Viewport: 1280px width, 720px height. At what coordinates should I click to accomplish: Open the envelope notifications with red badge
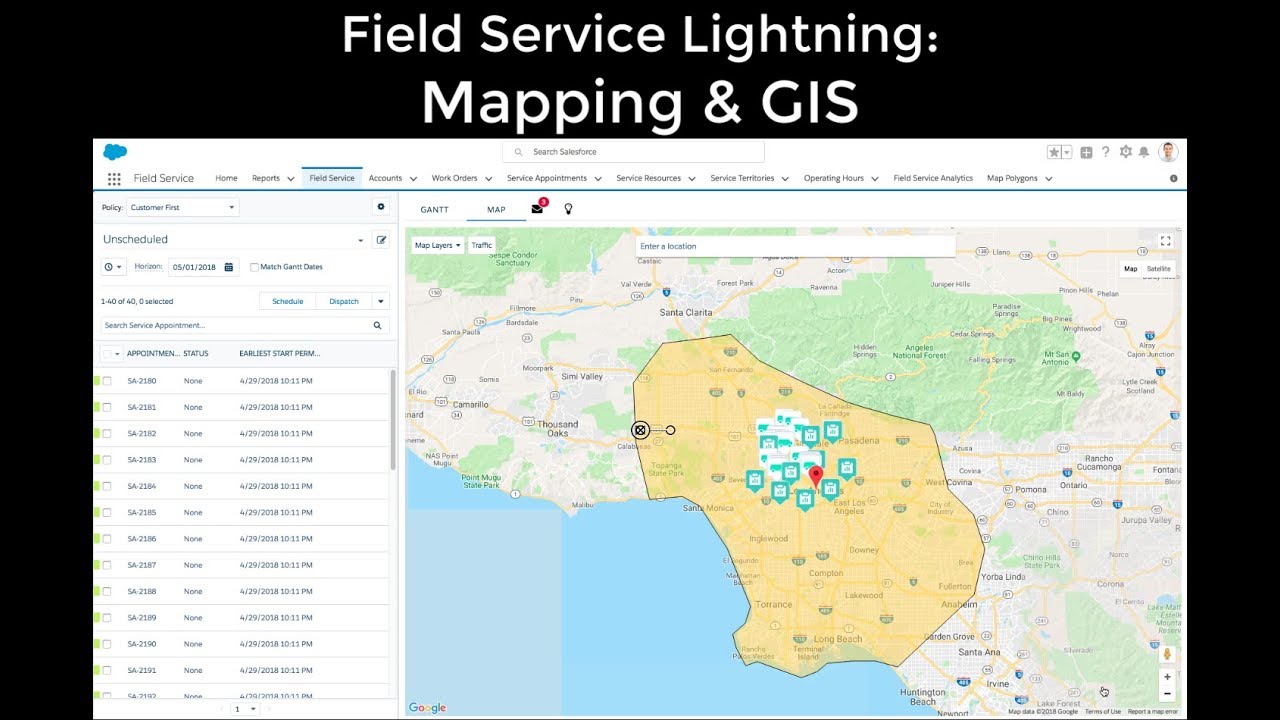coord(538,208)
